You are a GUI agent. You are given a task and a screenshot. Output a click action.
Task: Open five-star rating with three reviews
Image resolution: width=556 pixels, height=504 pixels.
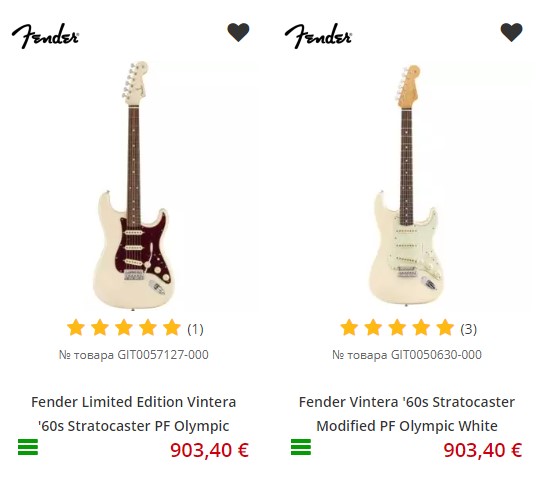tap(408, 328)
